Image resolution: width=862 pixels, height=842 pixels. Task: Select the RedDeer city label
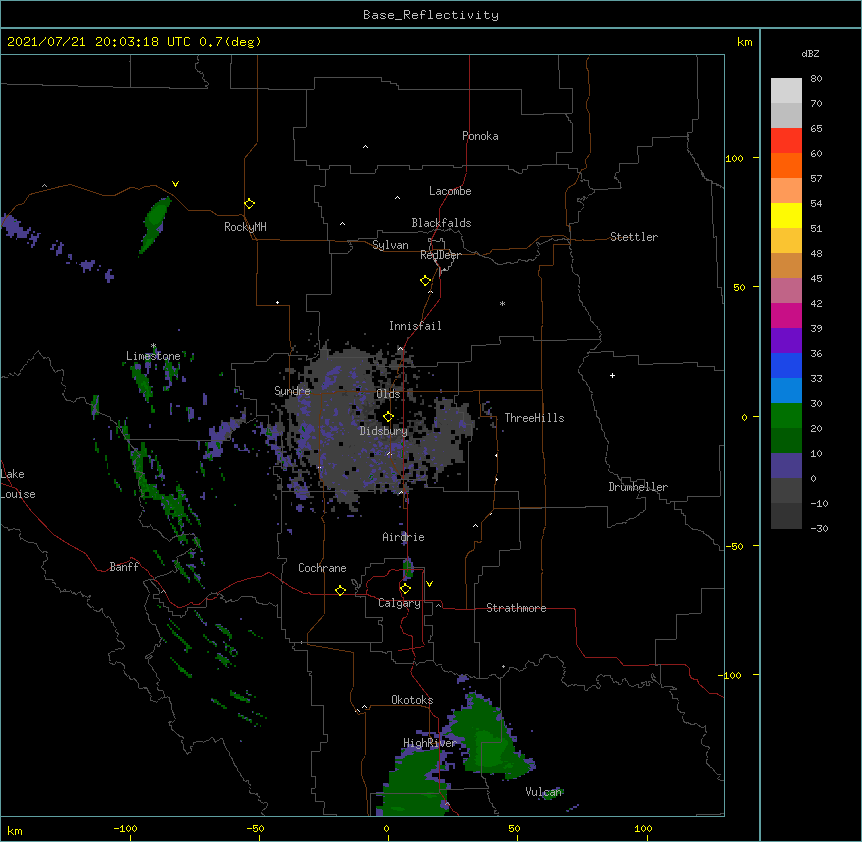440,255
